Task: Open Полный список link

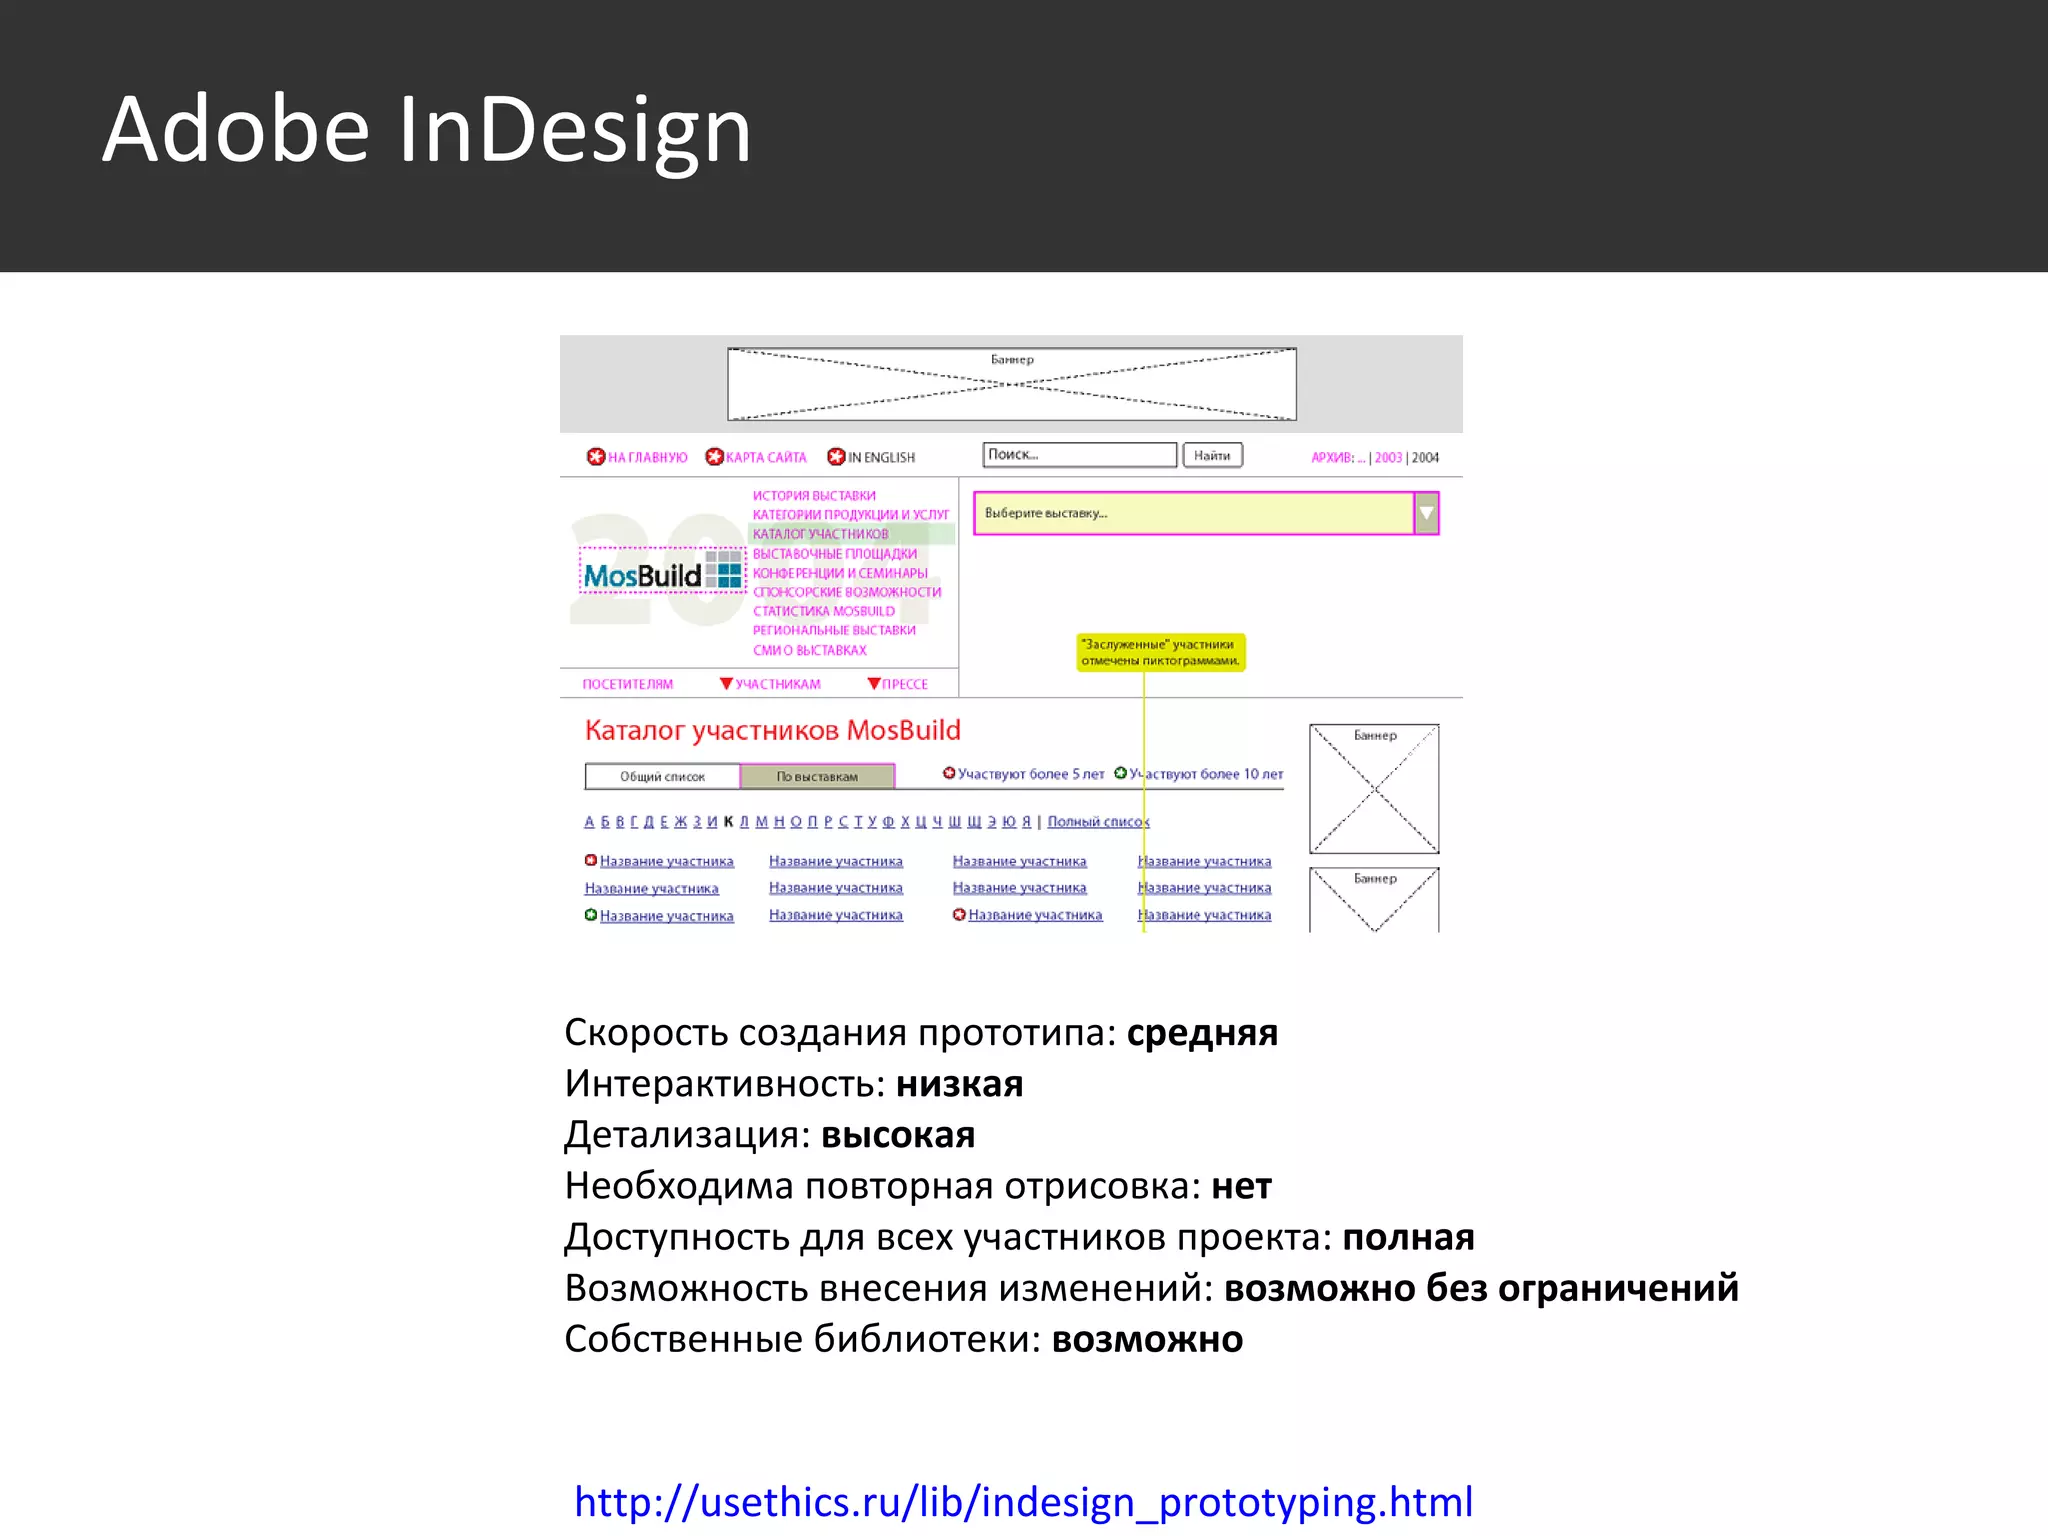Action: click(1099, 822)
